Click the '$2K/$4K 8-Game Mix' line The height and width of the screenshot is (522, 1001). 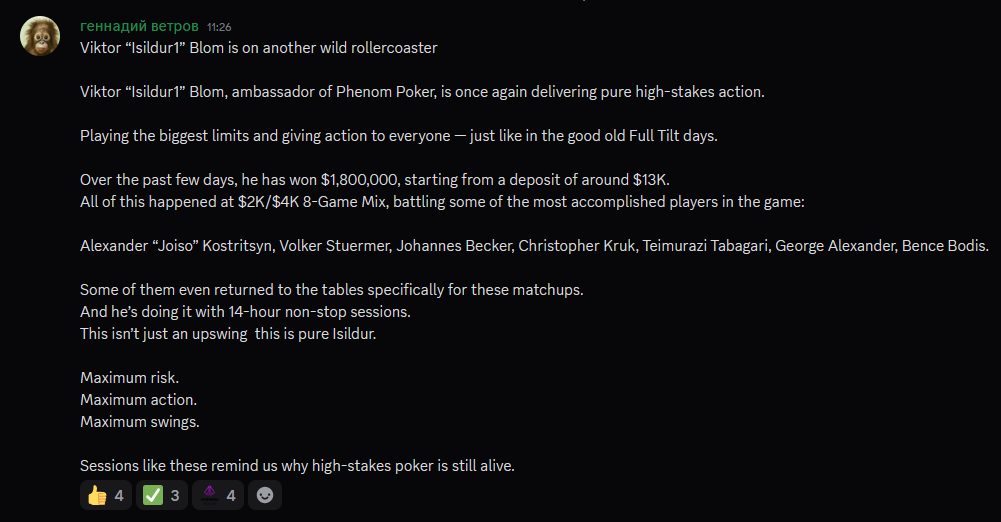pyautogui.click(x=441, y=202)
